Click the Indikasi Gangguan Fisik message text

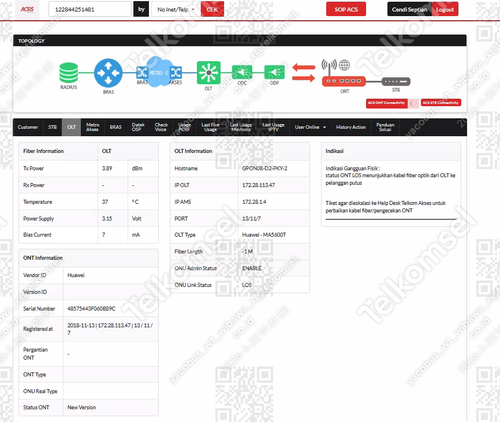click(390, 176)
